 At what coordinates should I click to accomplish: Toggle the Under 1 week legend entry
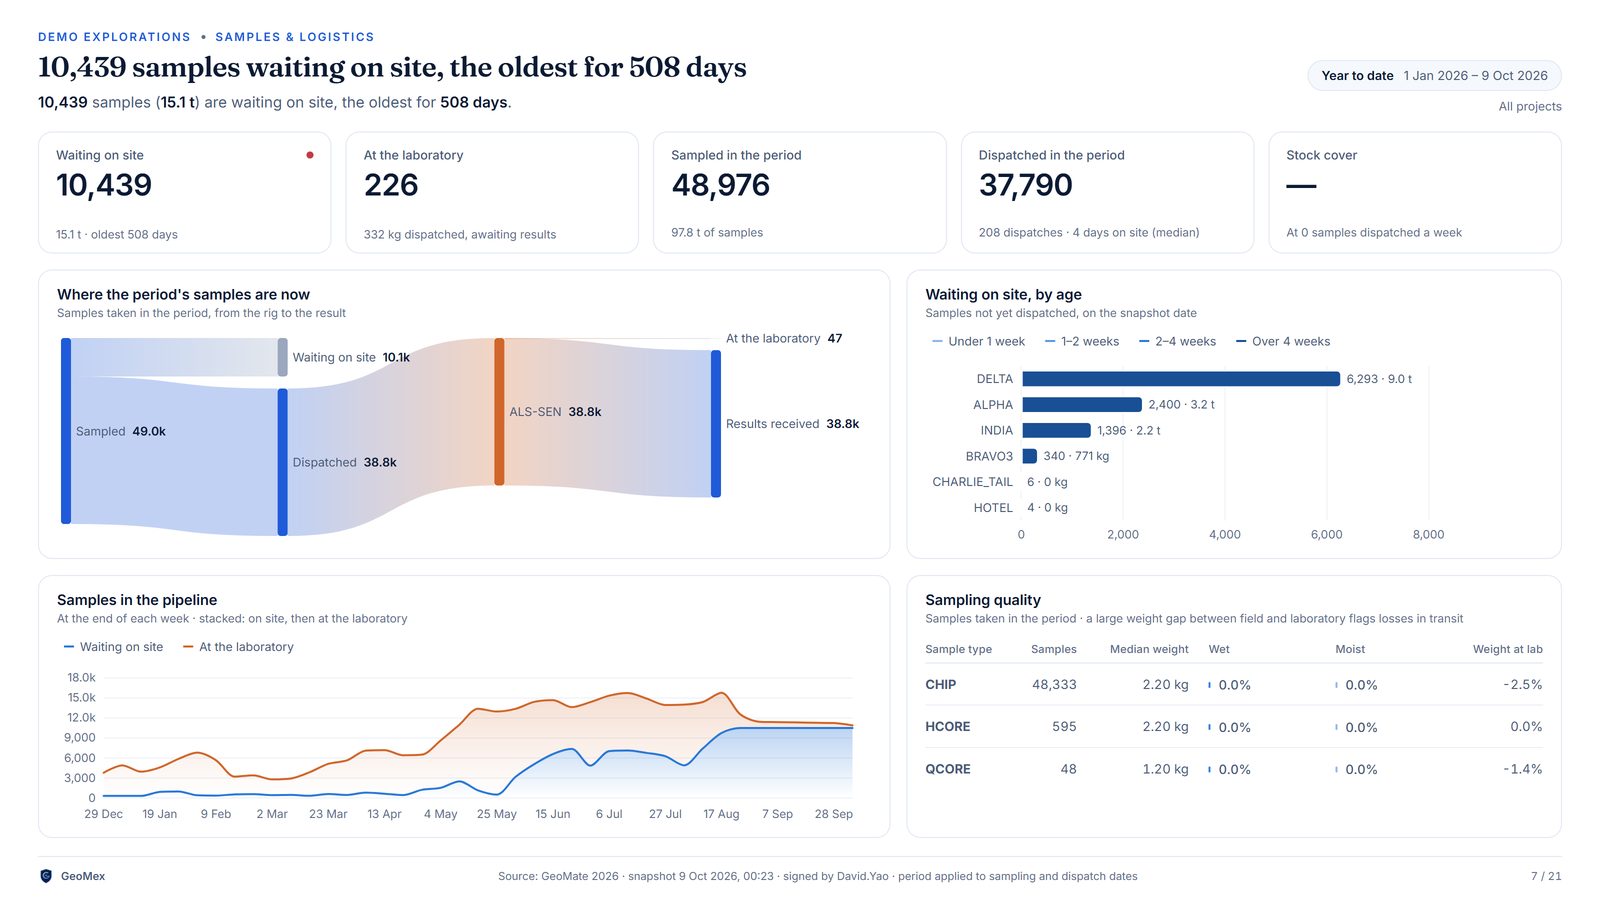(978, 341)
